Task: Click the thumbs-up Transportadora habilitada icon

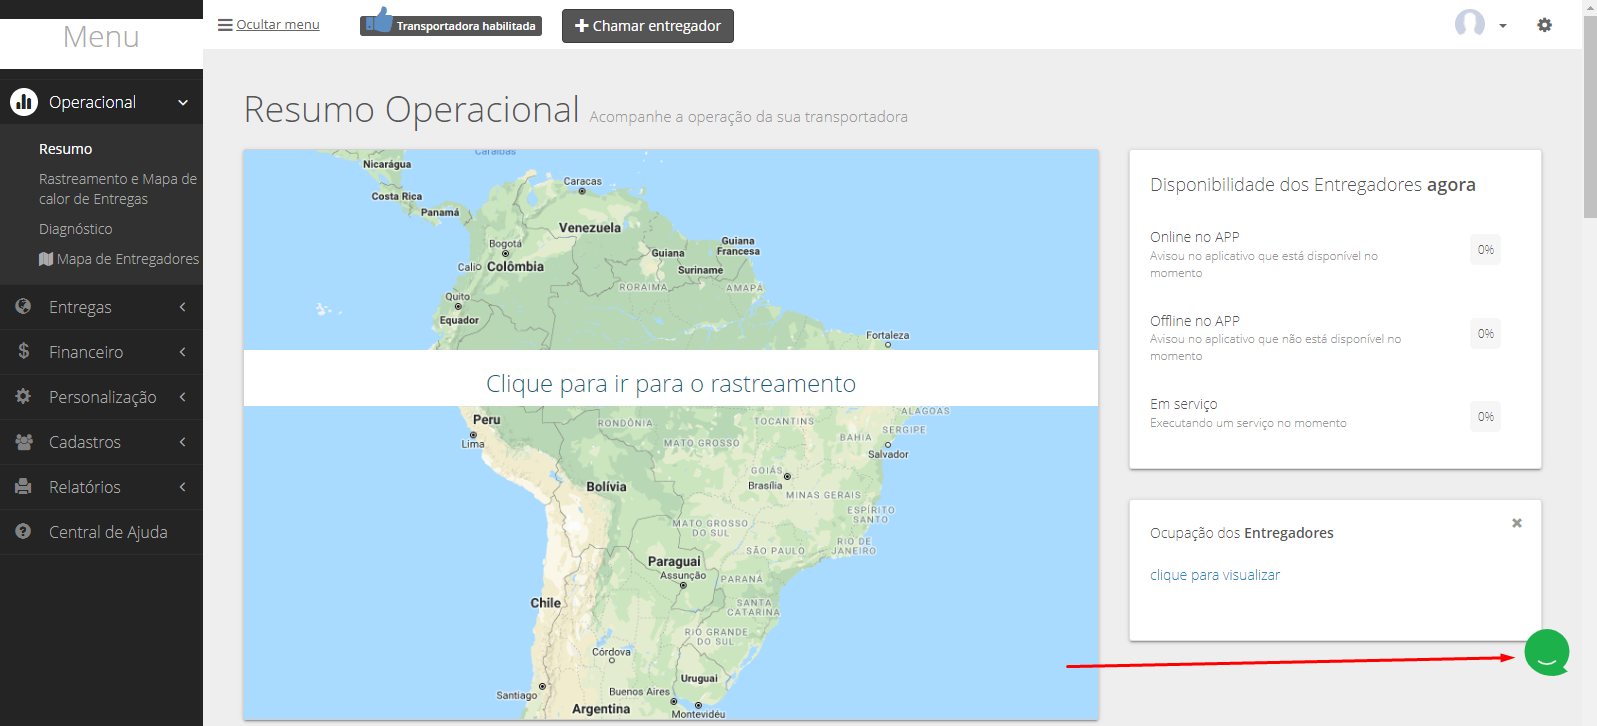Action: click(x=378, y=19)
